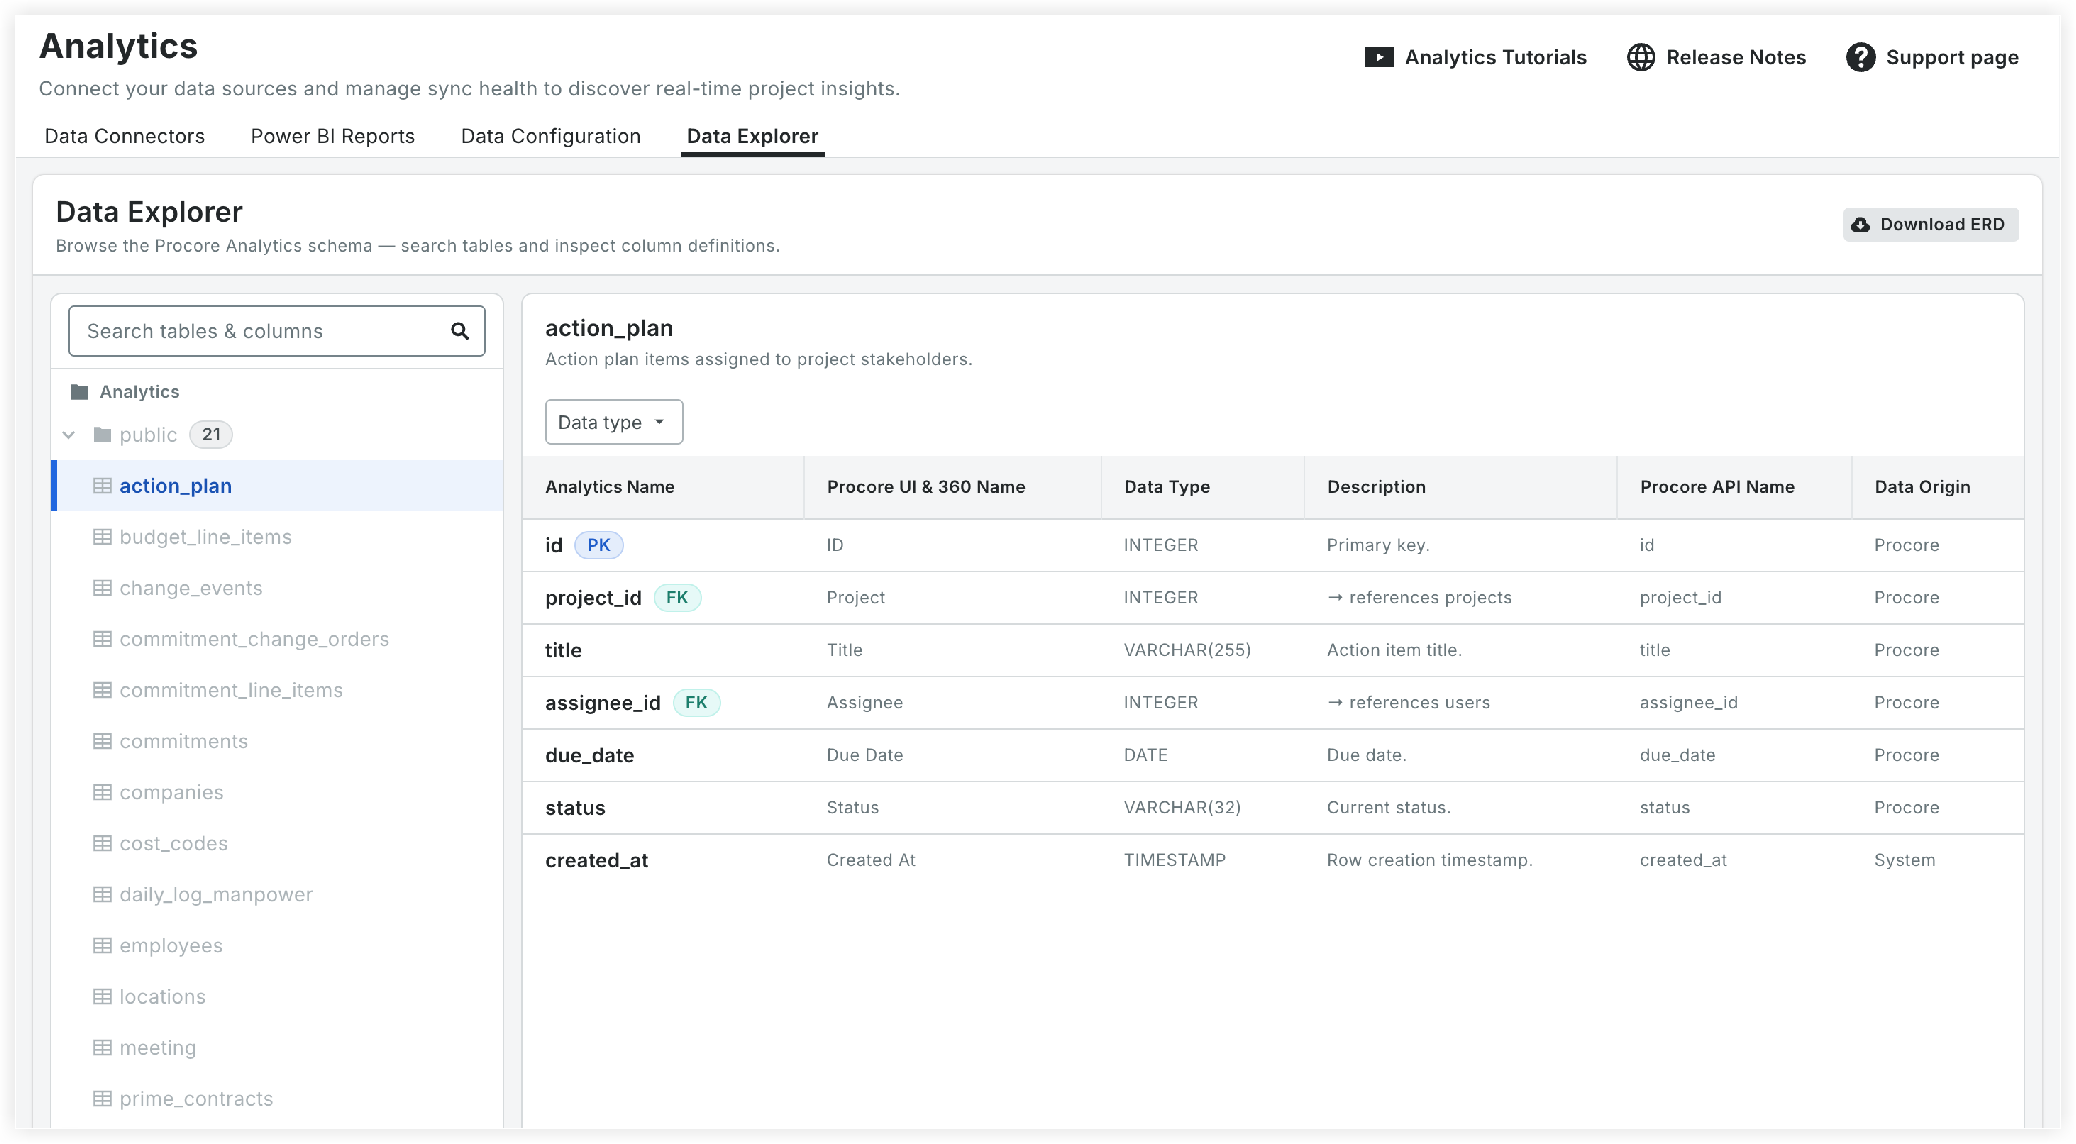Viewport: 2076px width, 1144px height.
Task: Click the Analytics root folder icon
Action: [x=80, y=392]
